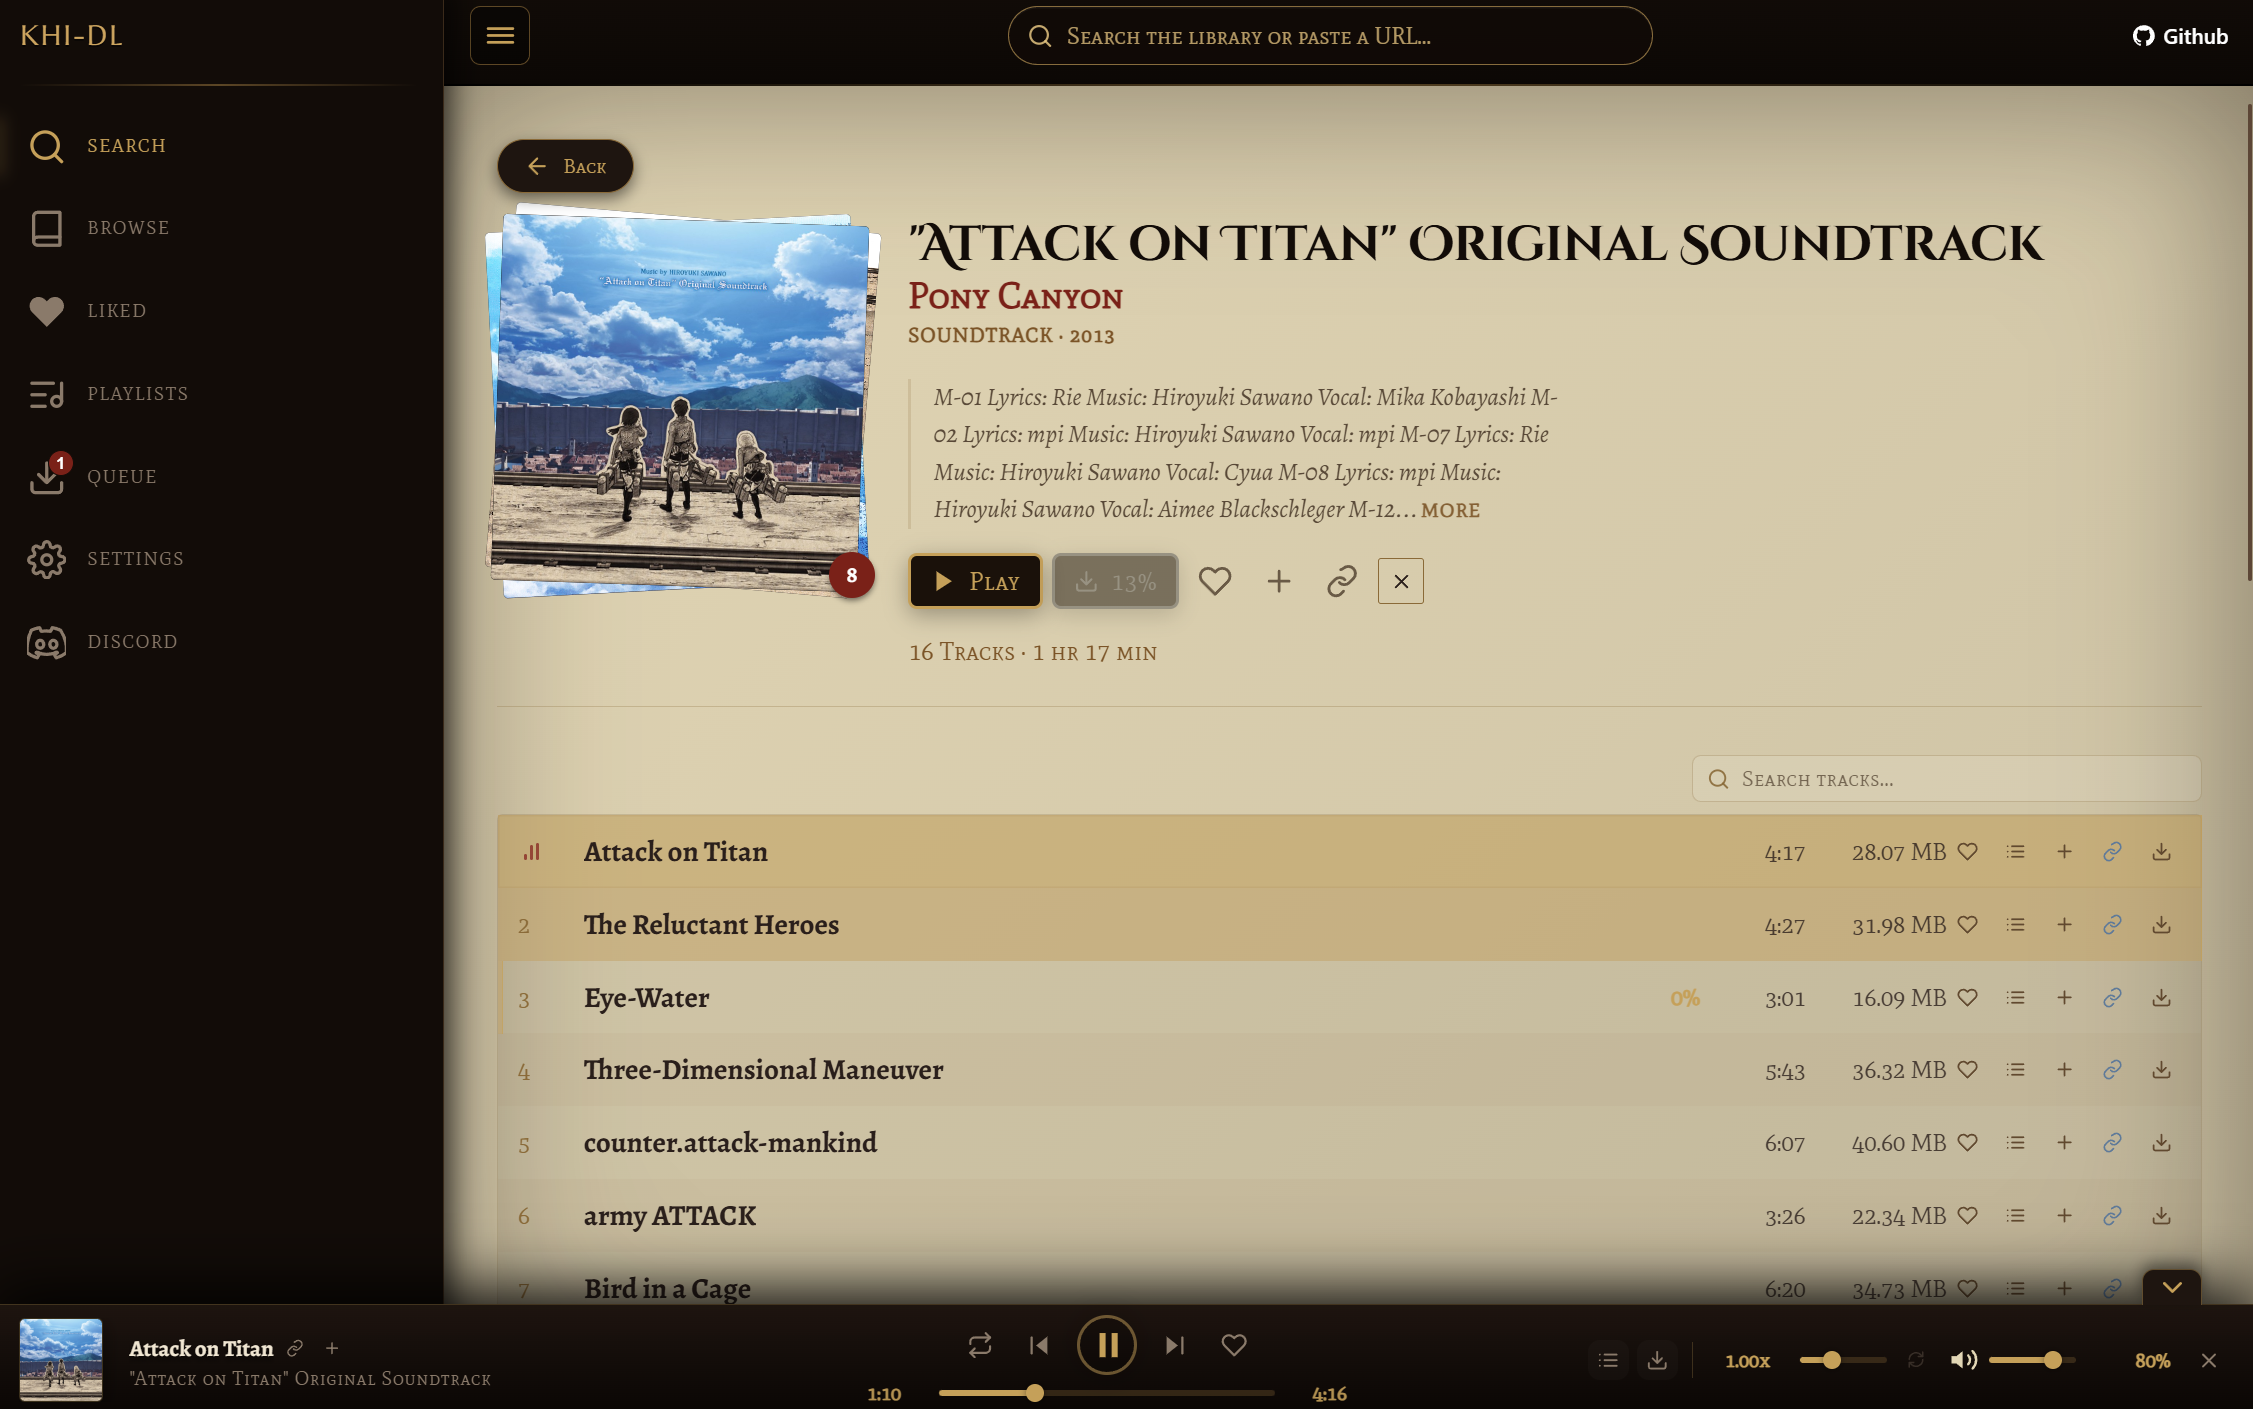Go to the previous track
2253x1409 pixels.
[1039, 1346]
